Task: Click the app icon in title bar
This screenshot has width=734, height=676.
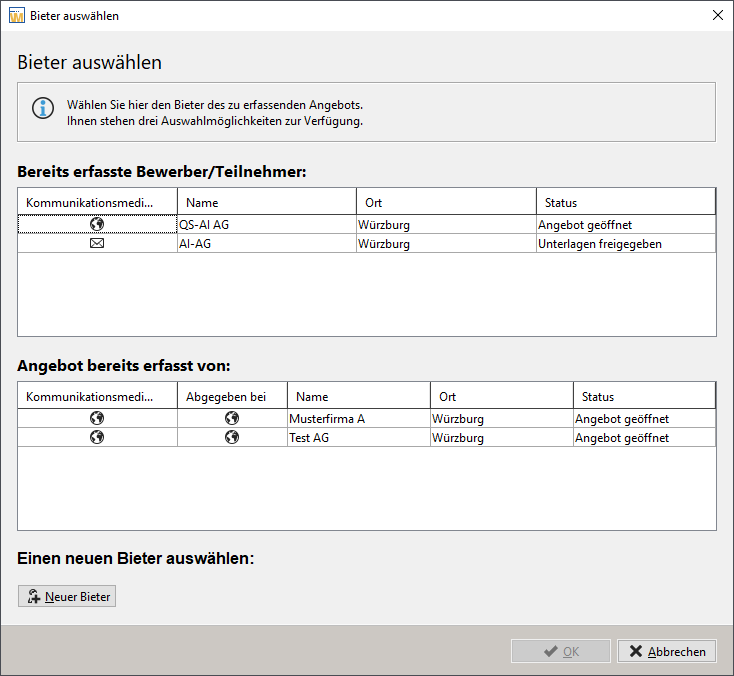Action: (16, 15)
